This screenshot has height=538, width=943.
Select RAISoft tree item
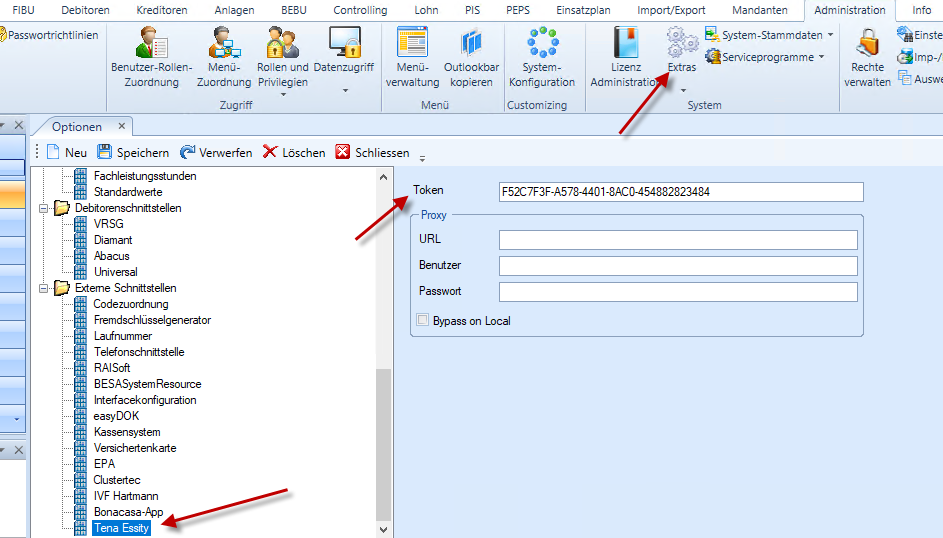(x=112, y=368)
